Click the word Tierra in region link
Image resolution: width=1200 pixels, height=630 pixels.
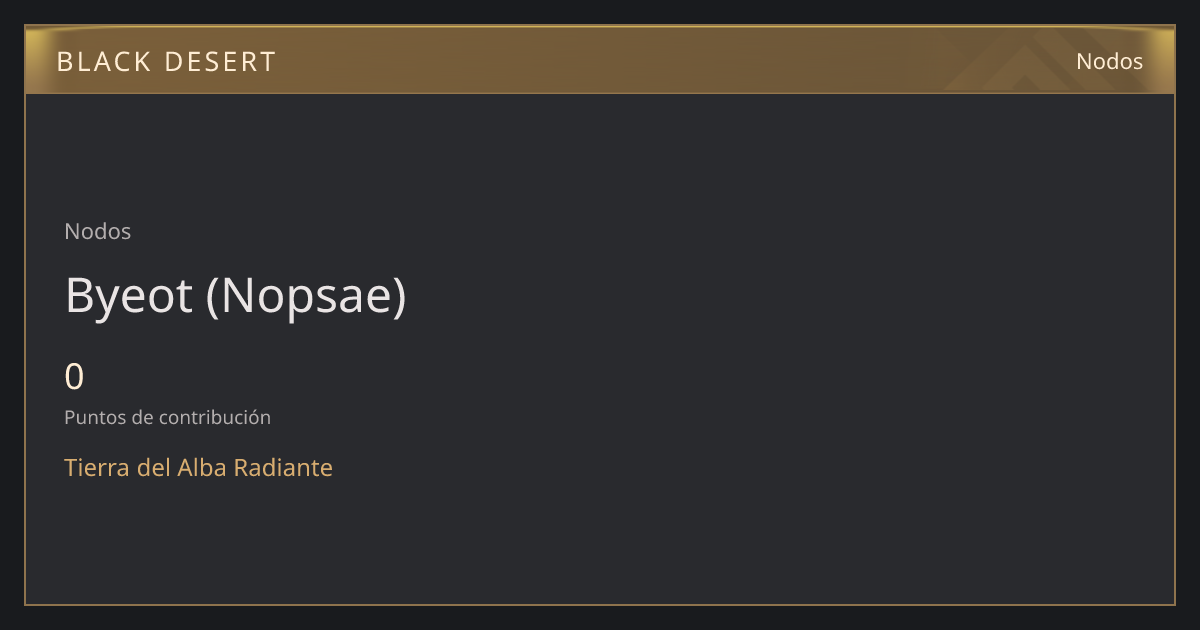(98, 467)
